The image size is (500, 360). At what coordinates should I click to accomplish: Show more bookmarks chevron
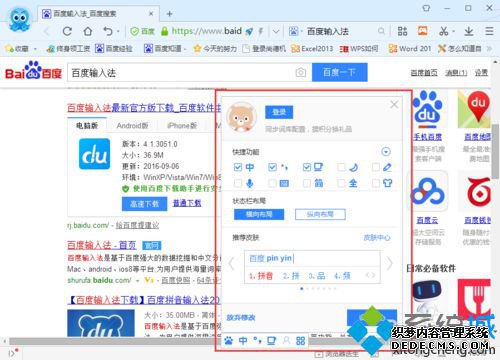(489, 49)
